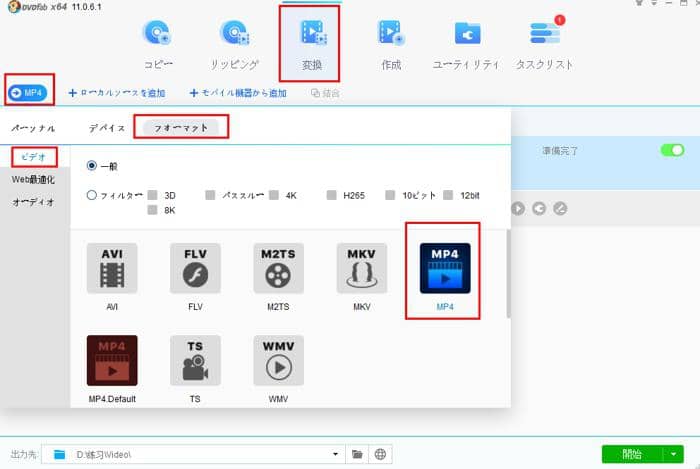The image size is (700, 469).
Task: Select ビデオ category in sidebar
Action: (34, 157)
